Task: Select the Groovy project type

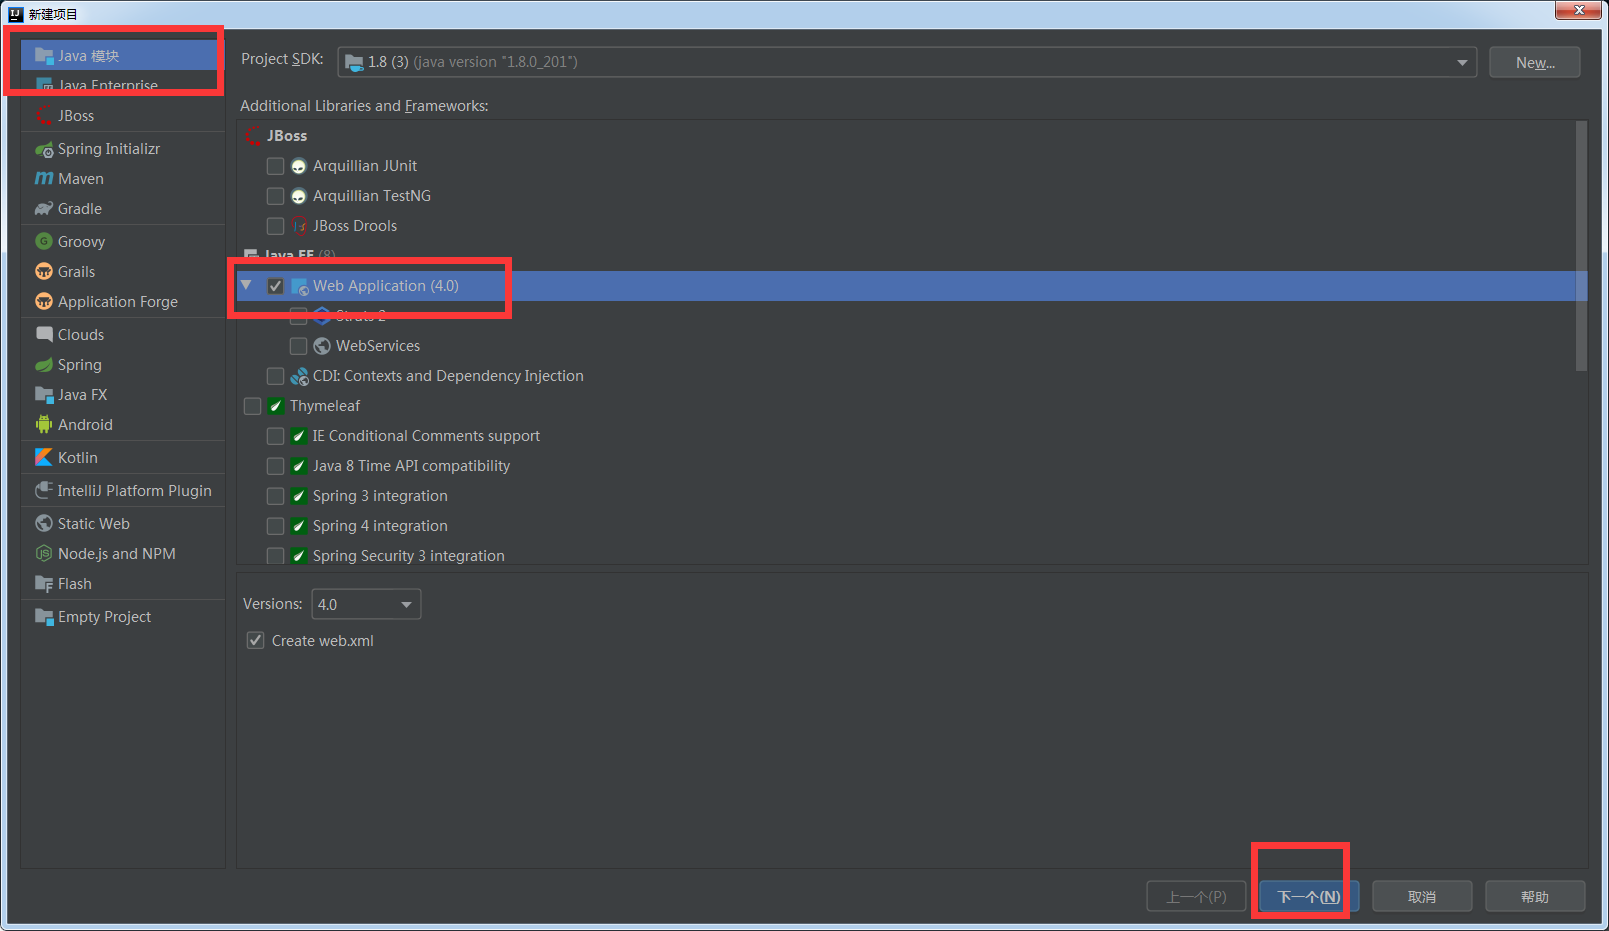Action: coord(78,241)
